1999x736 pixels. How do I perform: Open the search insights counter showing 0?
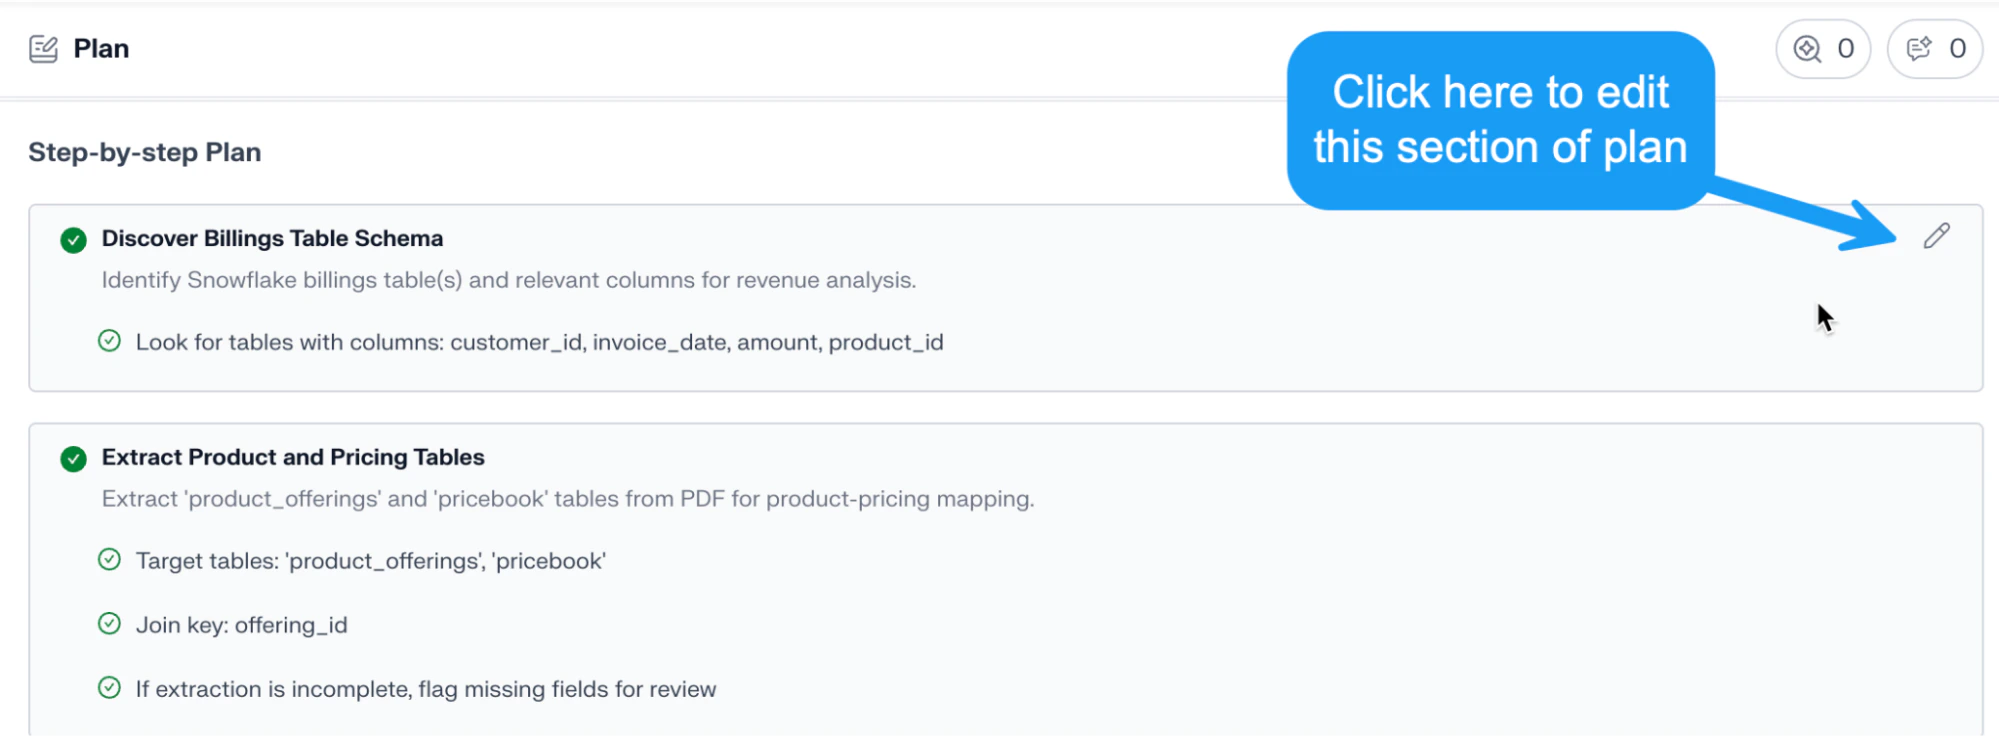tap(1823, 49)
